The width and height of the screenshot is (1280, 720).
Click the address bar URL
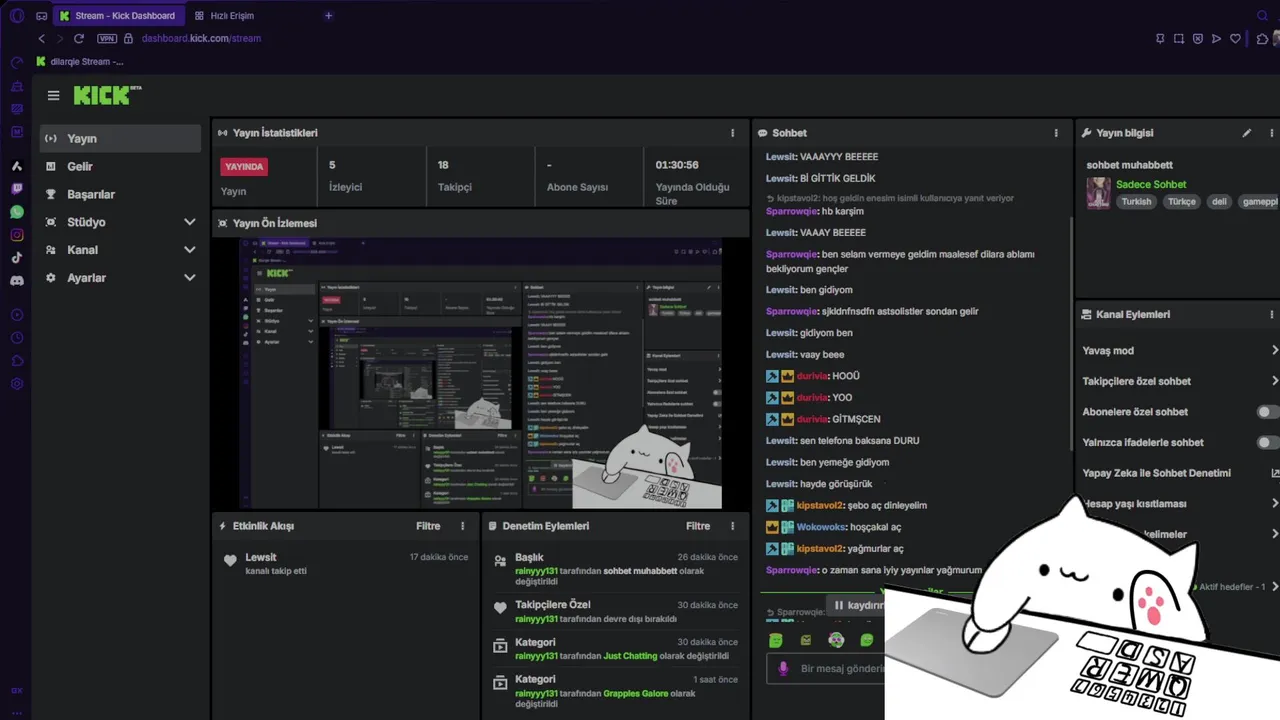[201, 38]
